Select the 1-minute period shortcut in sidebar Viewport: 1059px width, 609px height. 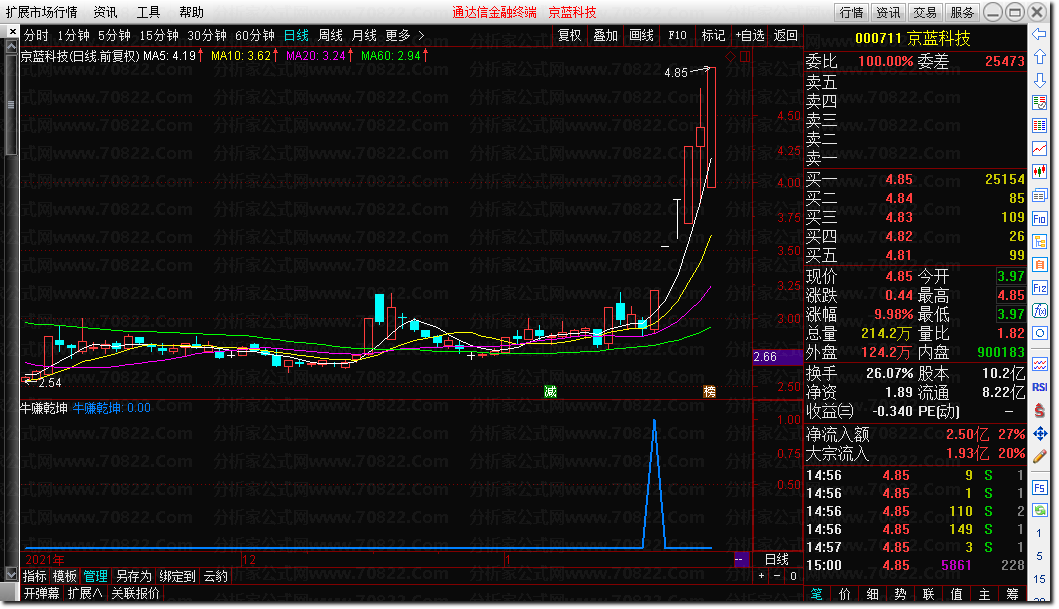point(1039,533)
